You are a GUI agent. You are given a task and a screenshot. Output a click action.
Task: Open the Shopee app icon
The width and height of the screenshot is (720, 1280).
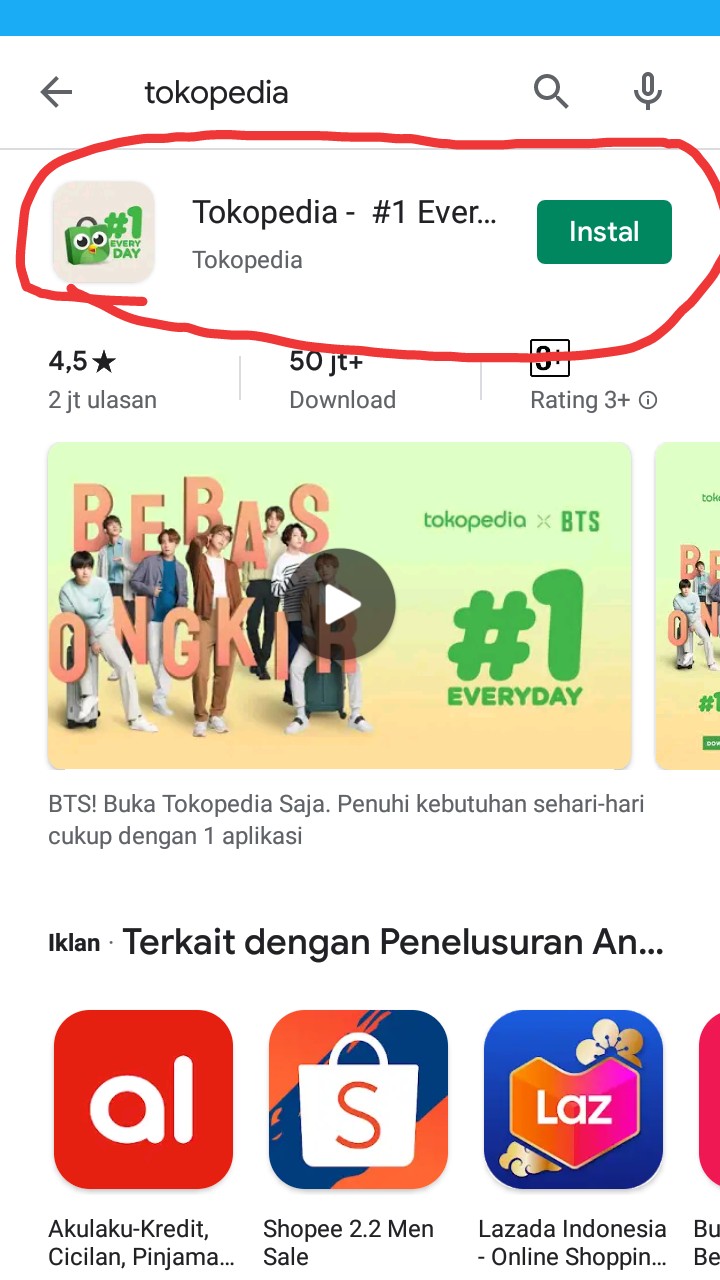(x=358, y=1099)
